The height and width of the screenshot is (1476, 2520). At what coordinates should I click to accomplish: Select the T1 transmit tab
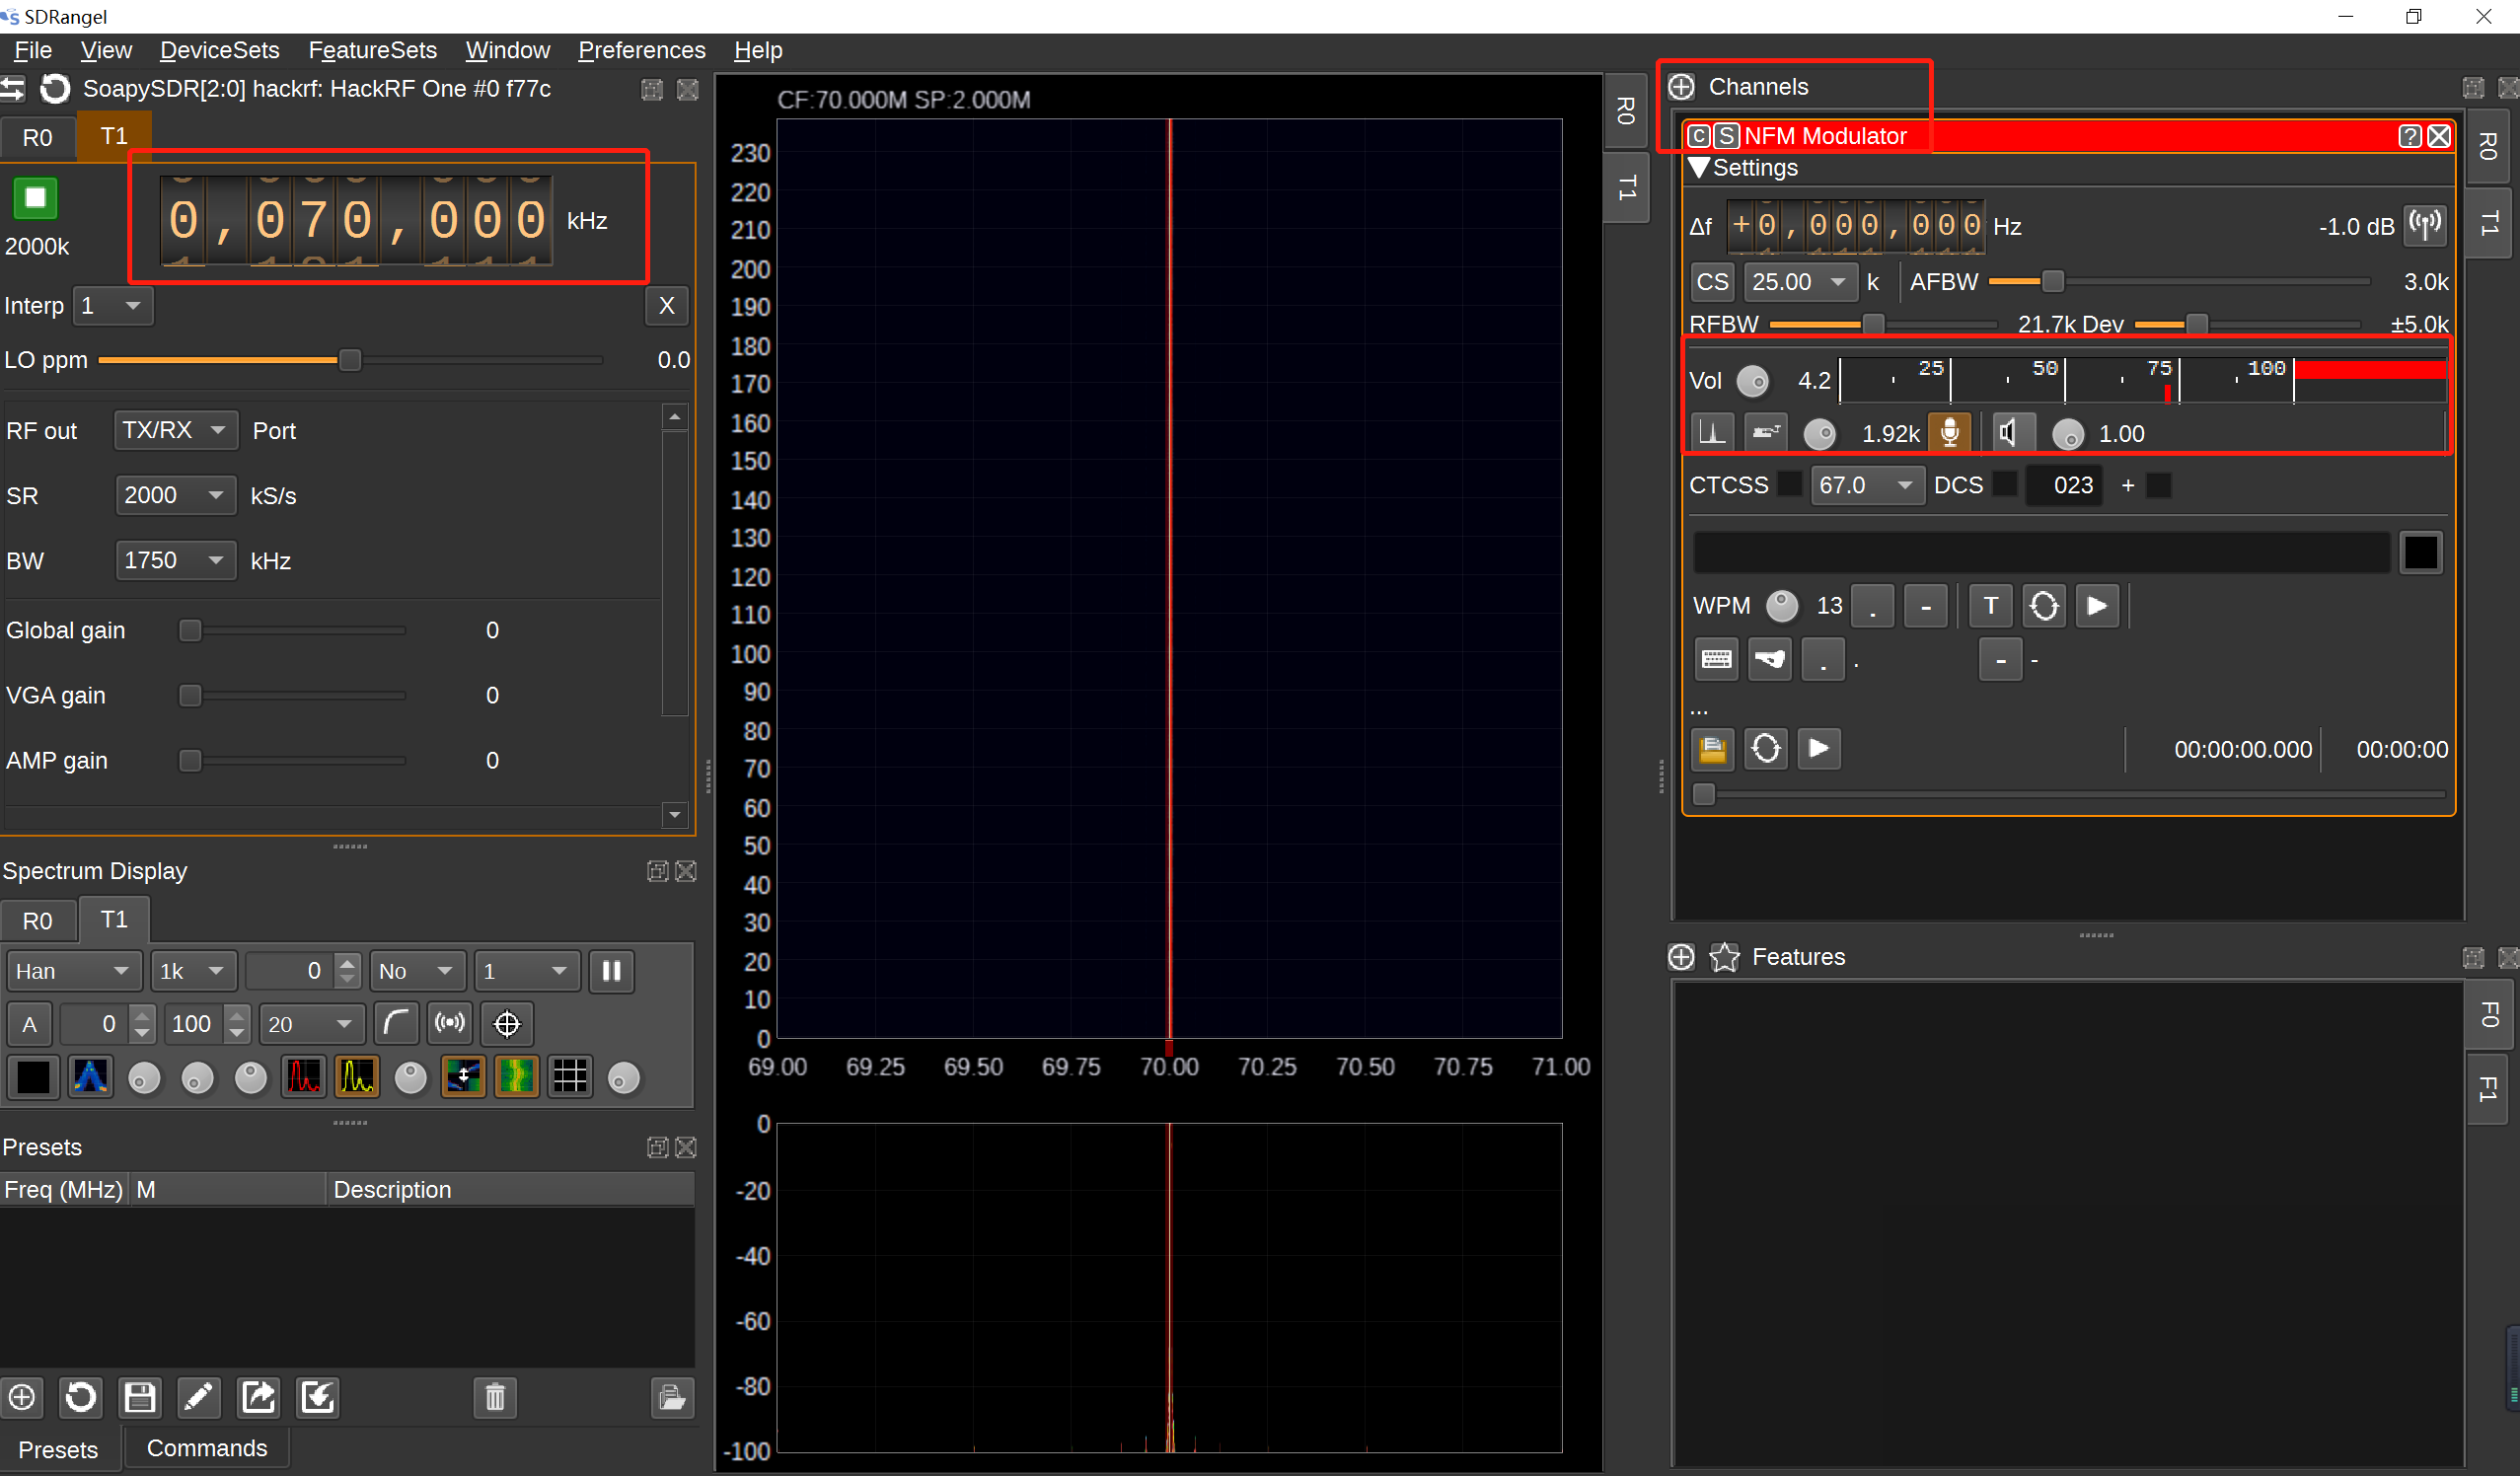point(112,132)
